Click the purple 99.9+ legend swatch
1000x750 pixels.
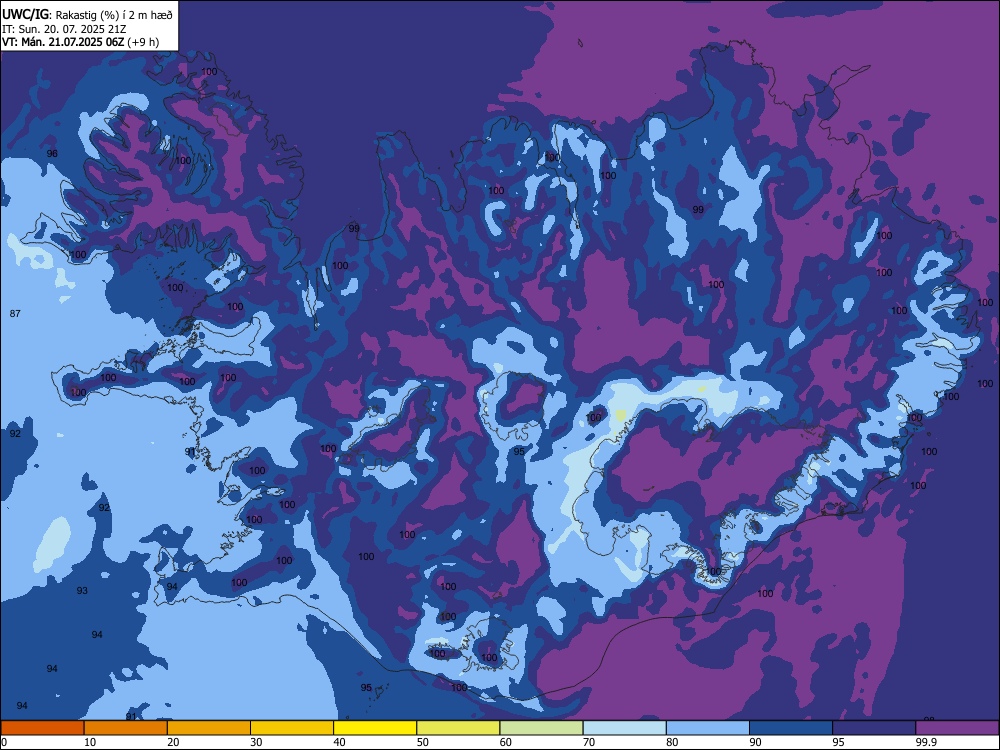tap(957, 728)
